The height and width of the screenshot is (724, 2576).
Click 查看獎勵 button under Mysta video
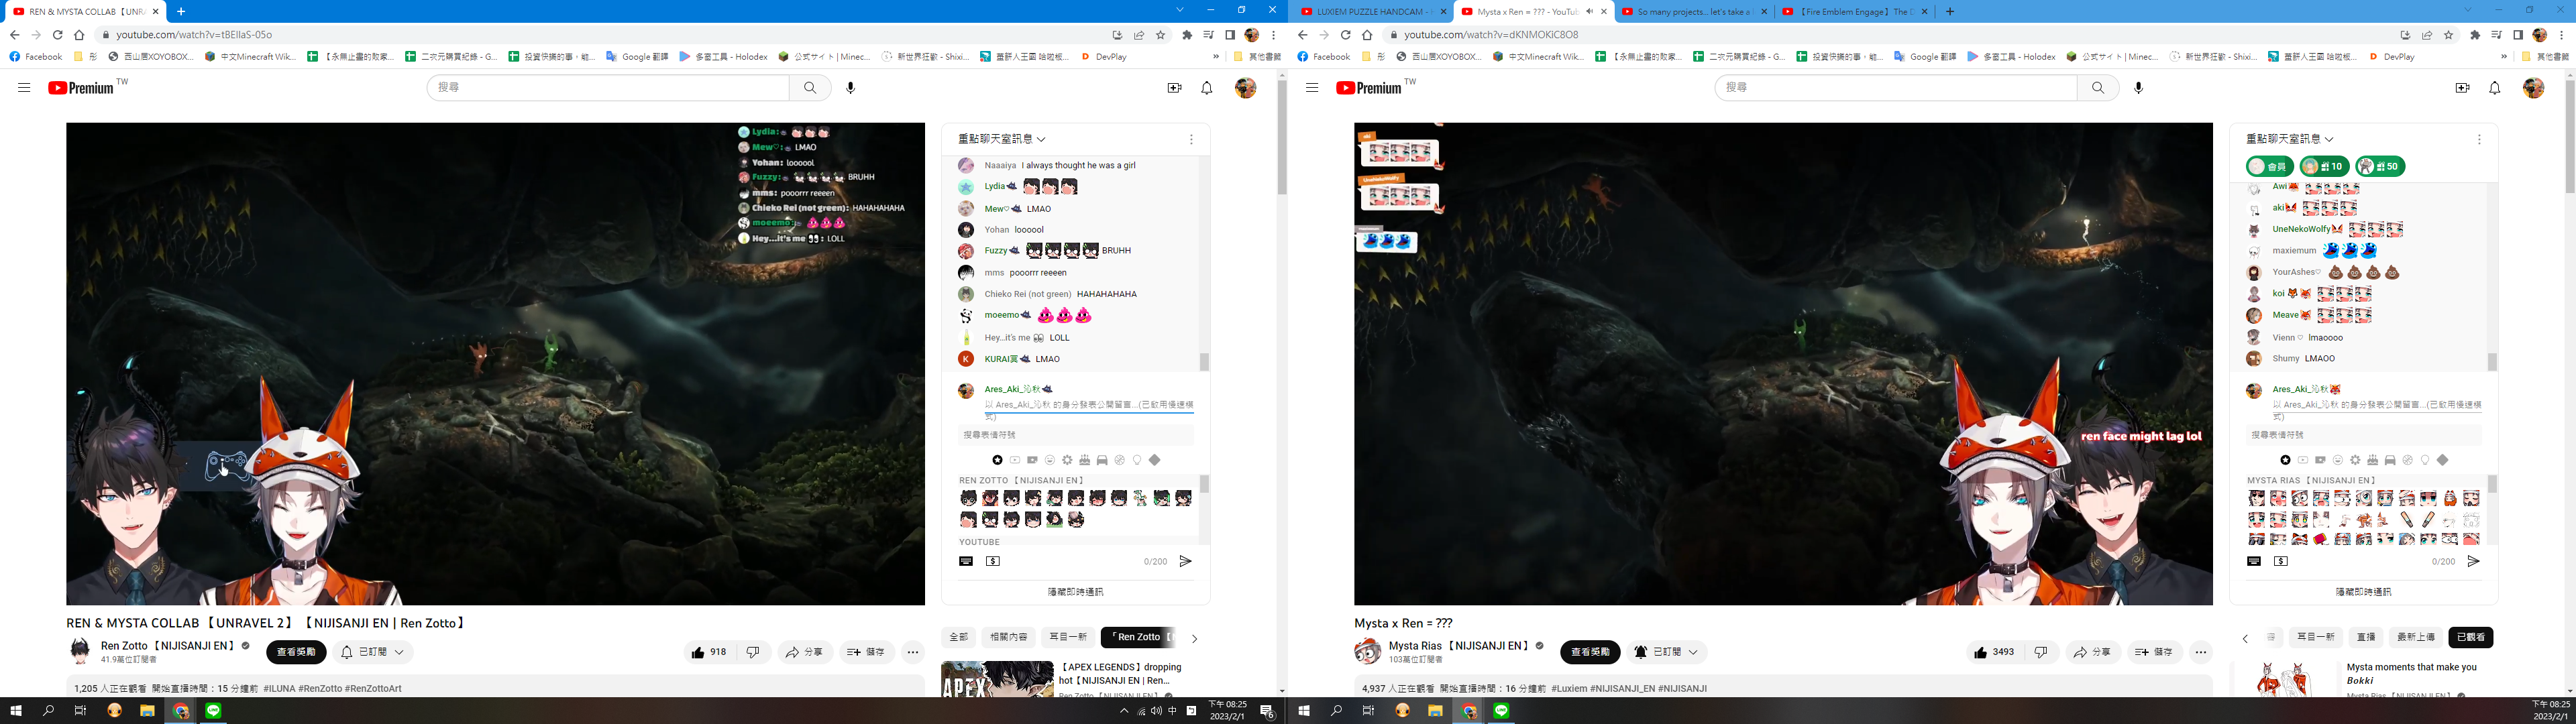point(1590,652)
